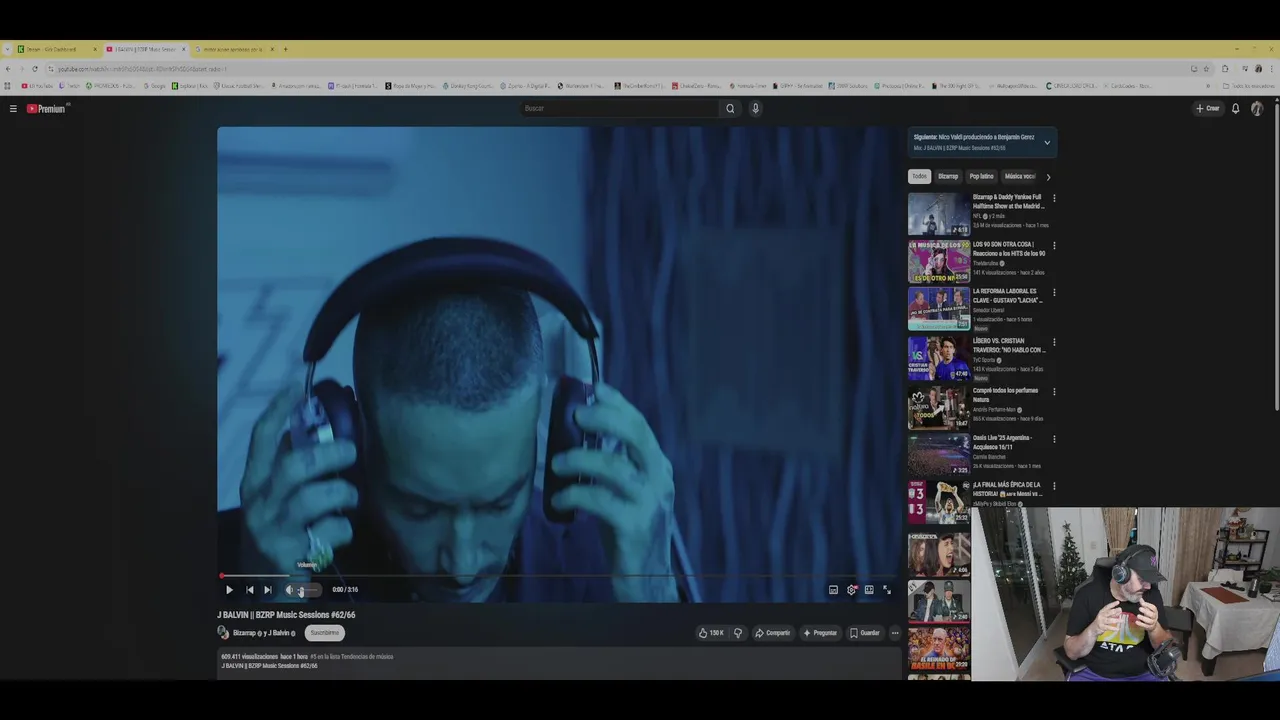Start voice search with the microphone icon
The width and height of the screenshot is (1280, 720).
point(755,109)
